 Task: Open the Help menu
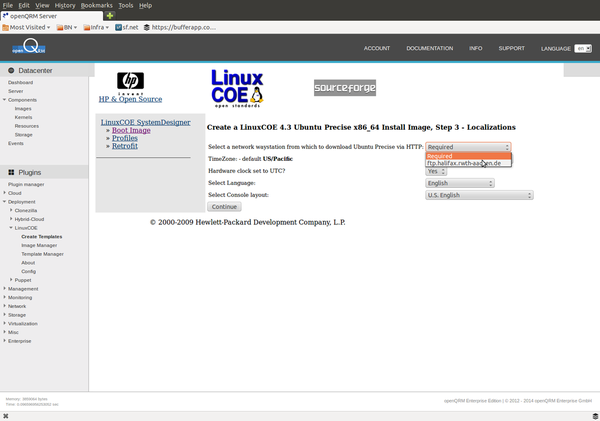click(x=145, y=5)
